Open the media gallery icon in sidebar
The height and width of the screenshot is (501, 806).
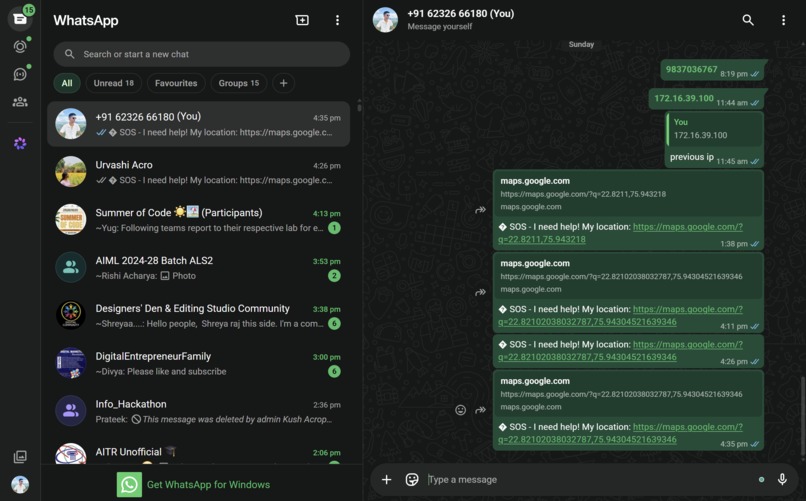coord(20,456)
